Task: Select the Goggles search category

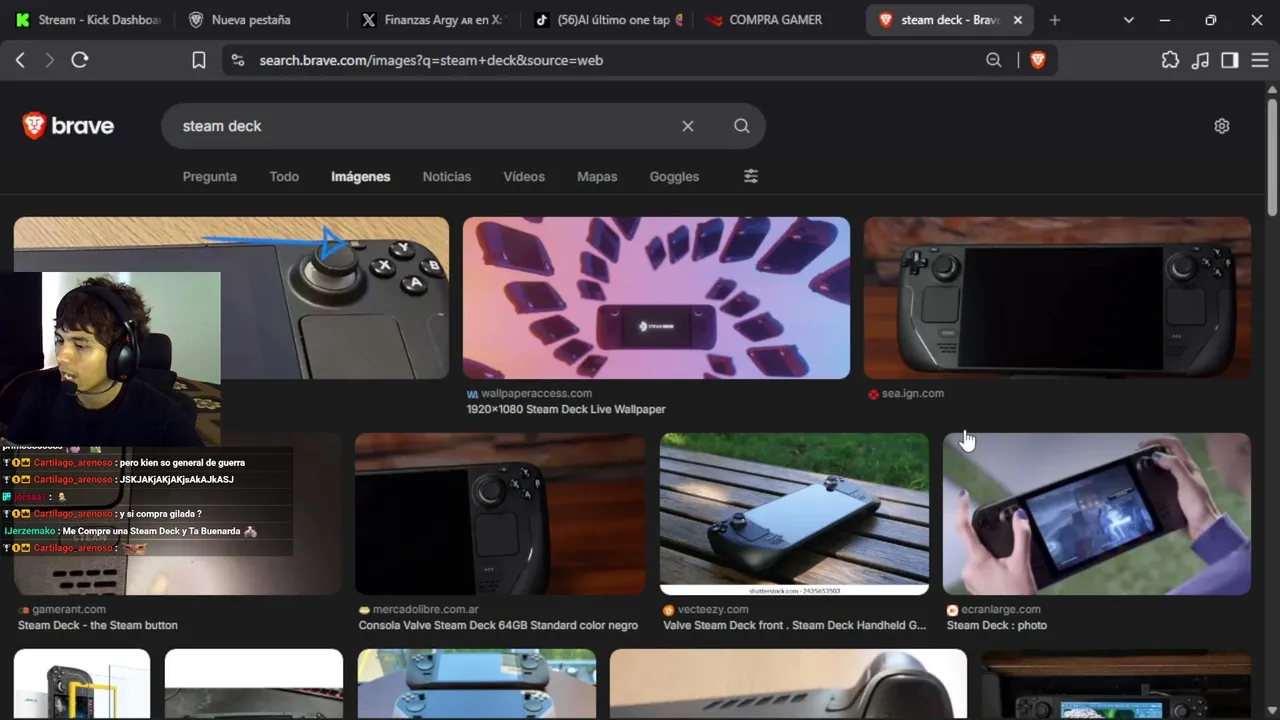Action: [x=674, y=176]
